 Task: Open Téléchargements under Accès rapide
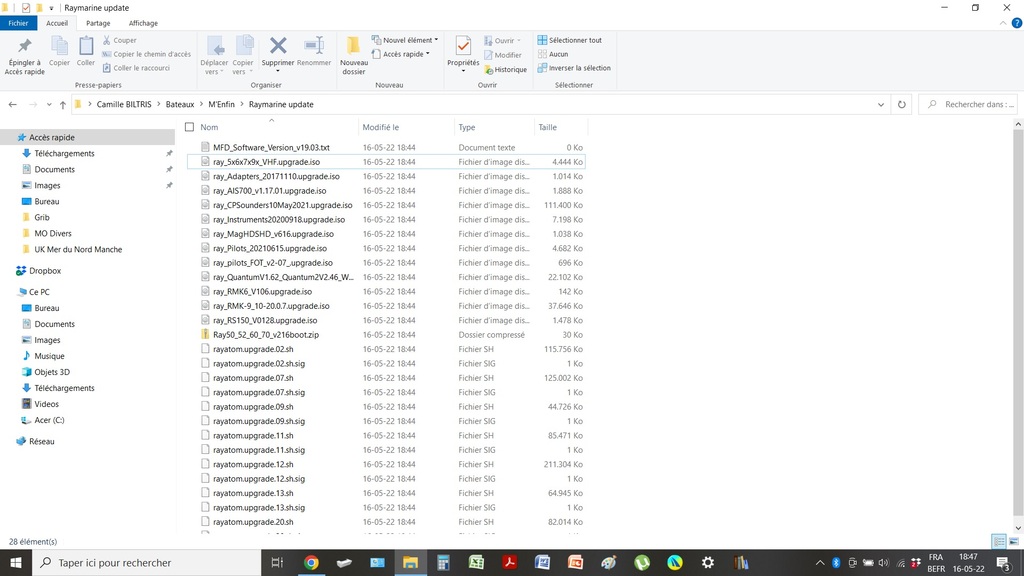(x=64, y=153)
